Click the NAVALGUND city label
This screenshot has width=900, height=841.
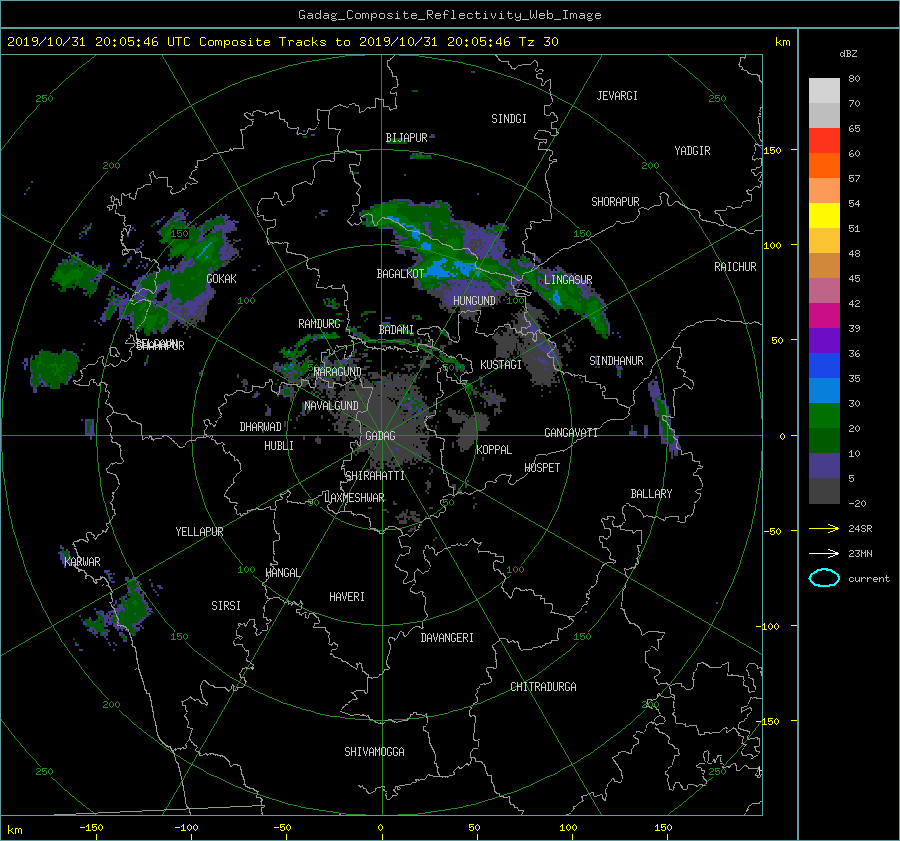(331, 406)
